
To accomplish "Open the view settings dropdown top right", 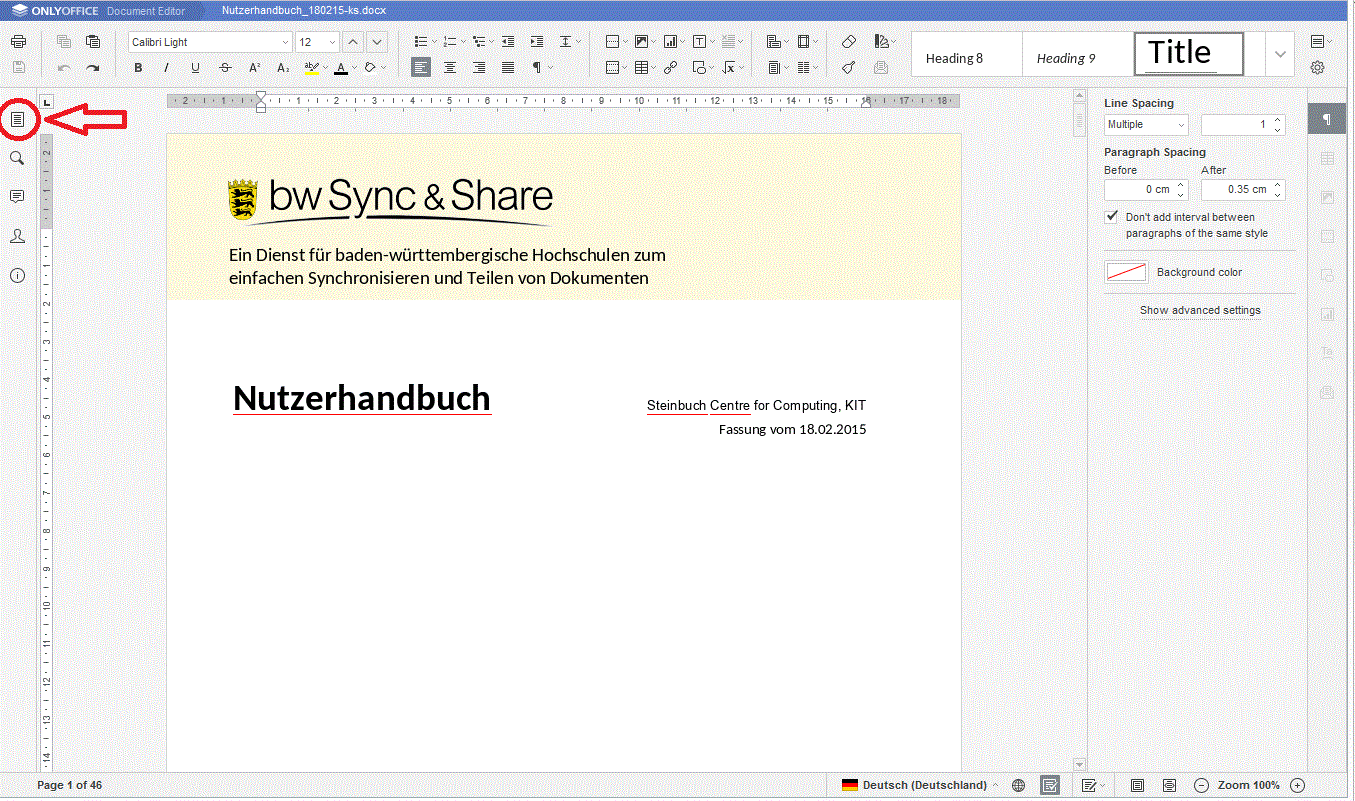I will [x=1322, y=42].
